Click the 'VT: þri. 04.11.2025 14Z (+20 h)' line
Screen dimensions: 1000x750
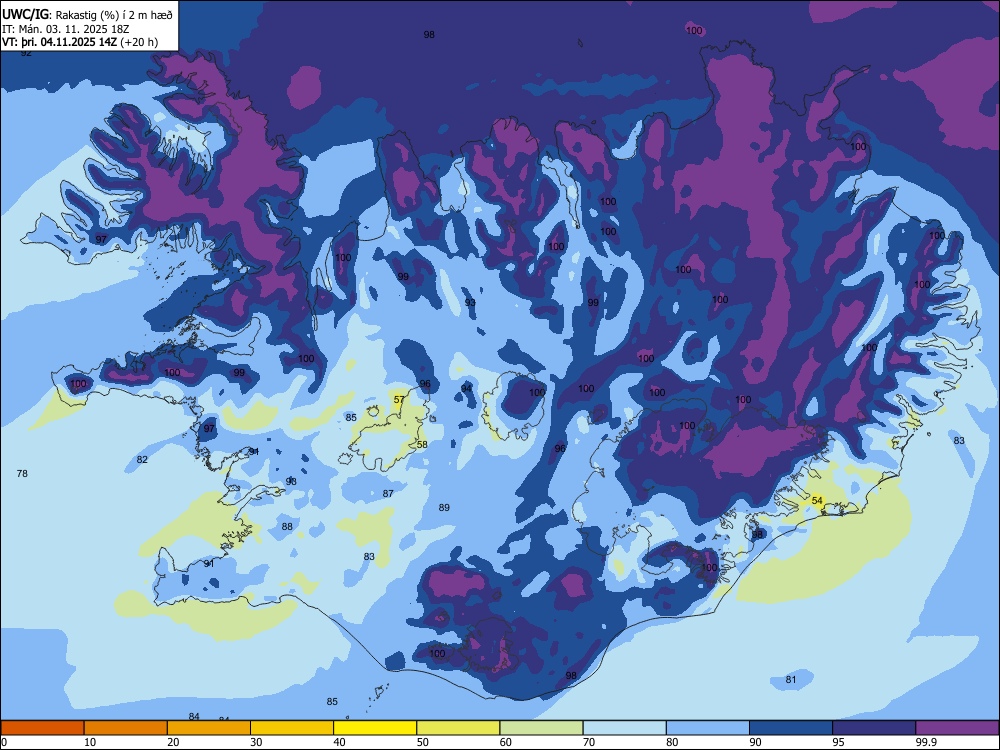(x=80, y=42)
